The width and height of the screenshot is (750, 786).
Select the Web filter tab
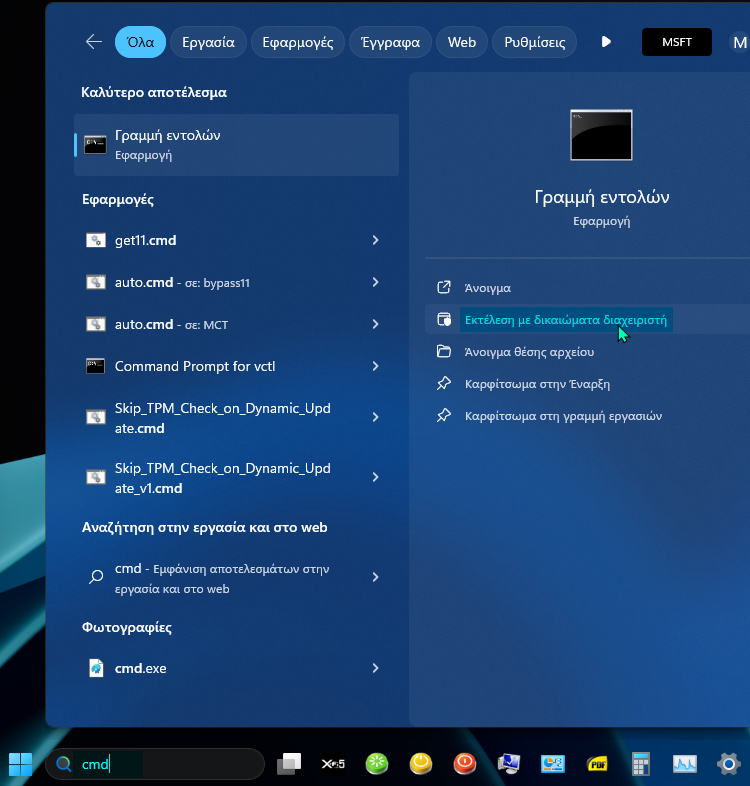(x=462, y=42)
